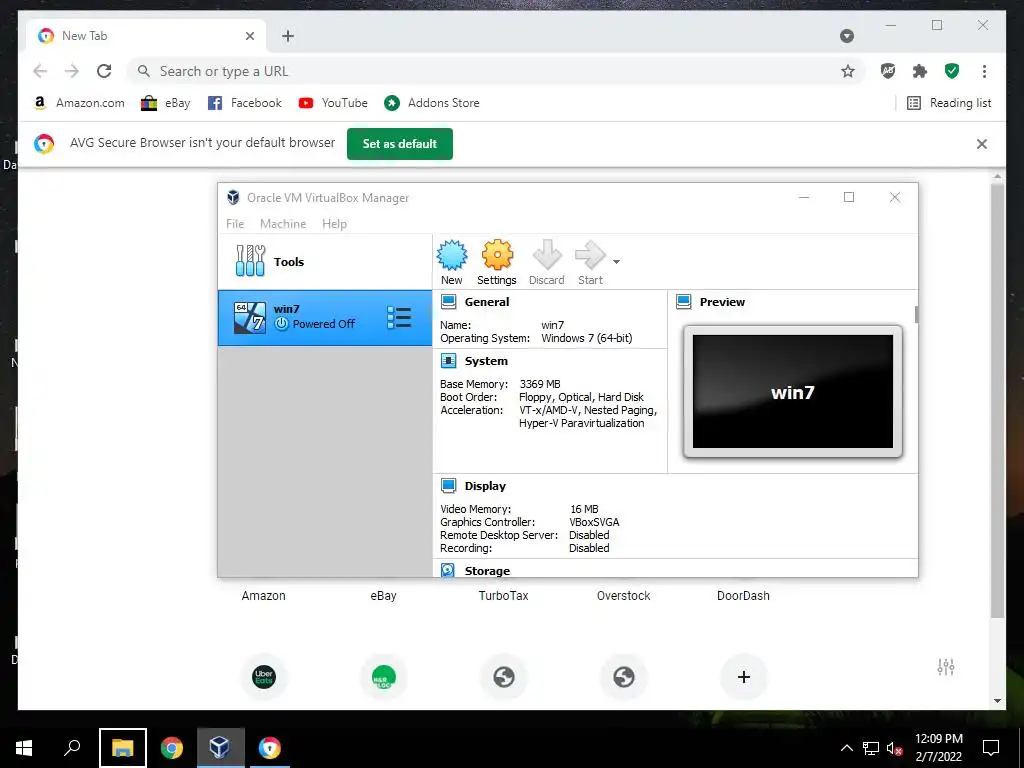Click the browser reload button
Image resolution: width=1024 pixels, height=768 pixels.
tap(104, 71)
